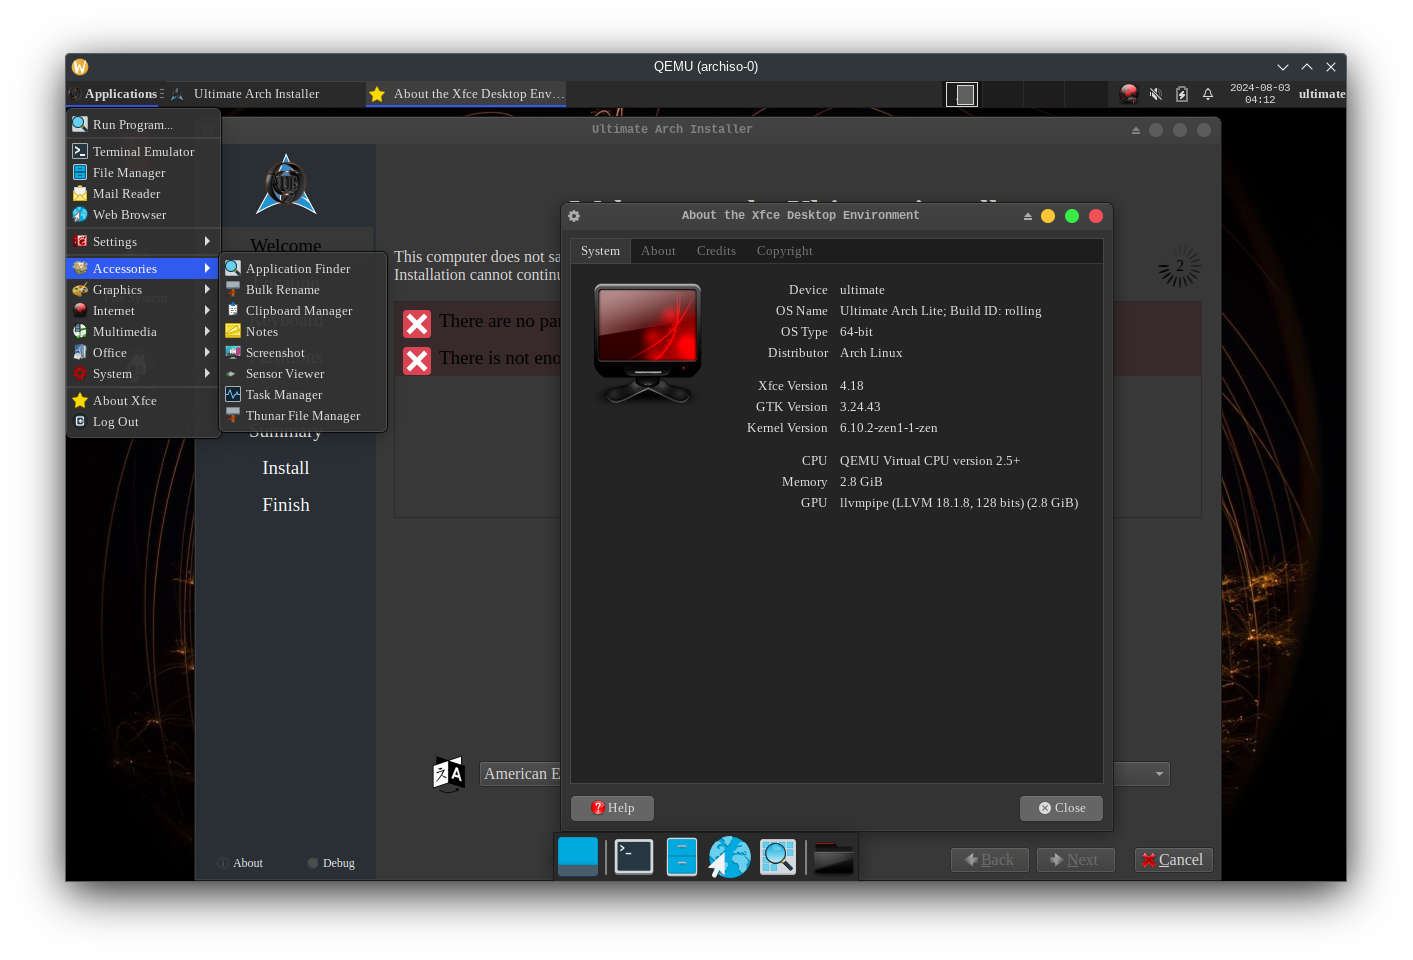Open File Manager menu entry

click(143, 172)
